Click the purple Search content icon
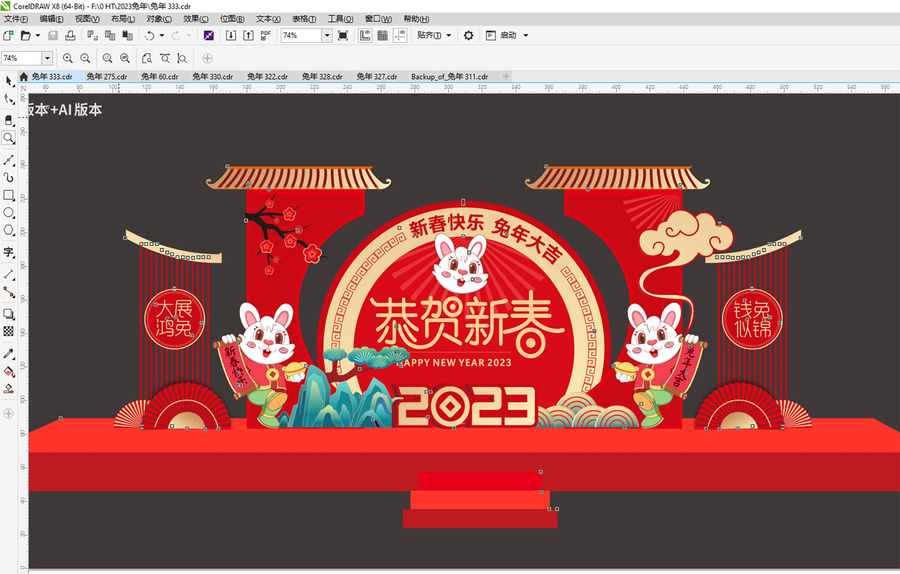Viewport: 900px width, 574px height. [209, 36]
